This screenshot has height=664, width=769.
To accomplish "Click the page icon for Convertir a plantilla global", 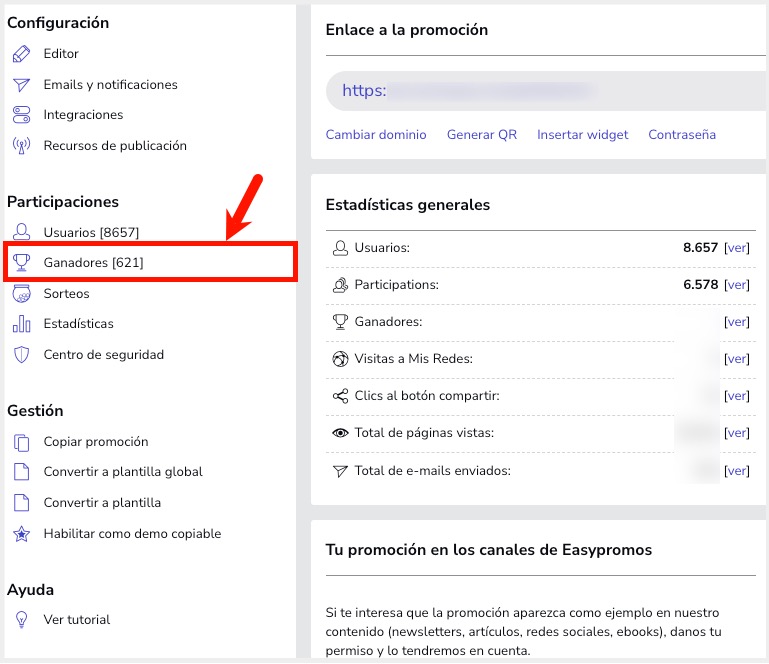I will [21, 472].
